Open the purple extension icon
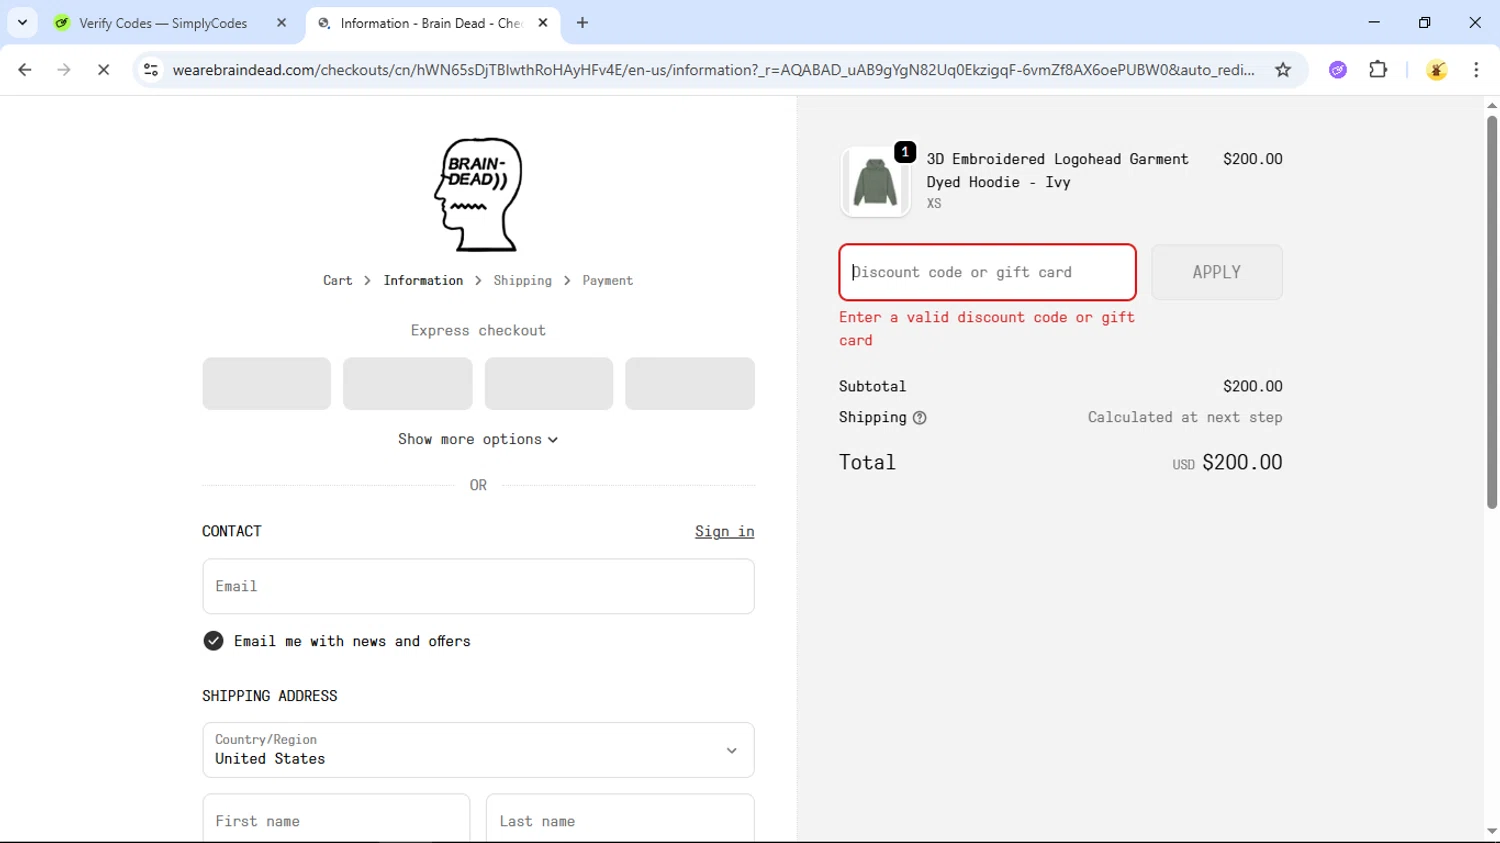1500x843 pixels. tap(1338, 70)
